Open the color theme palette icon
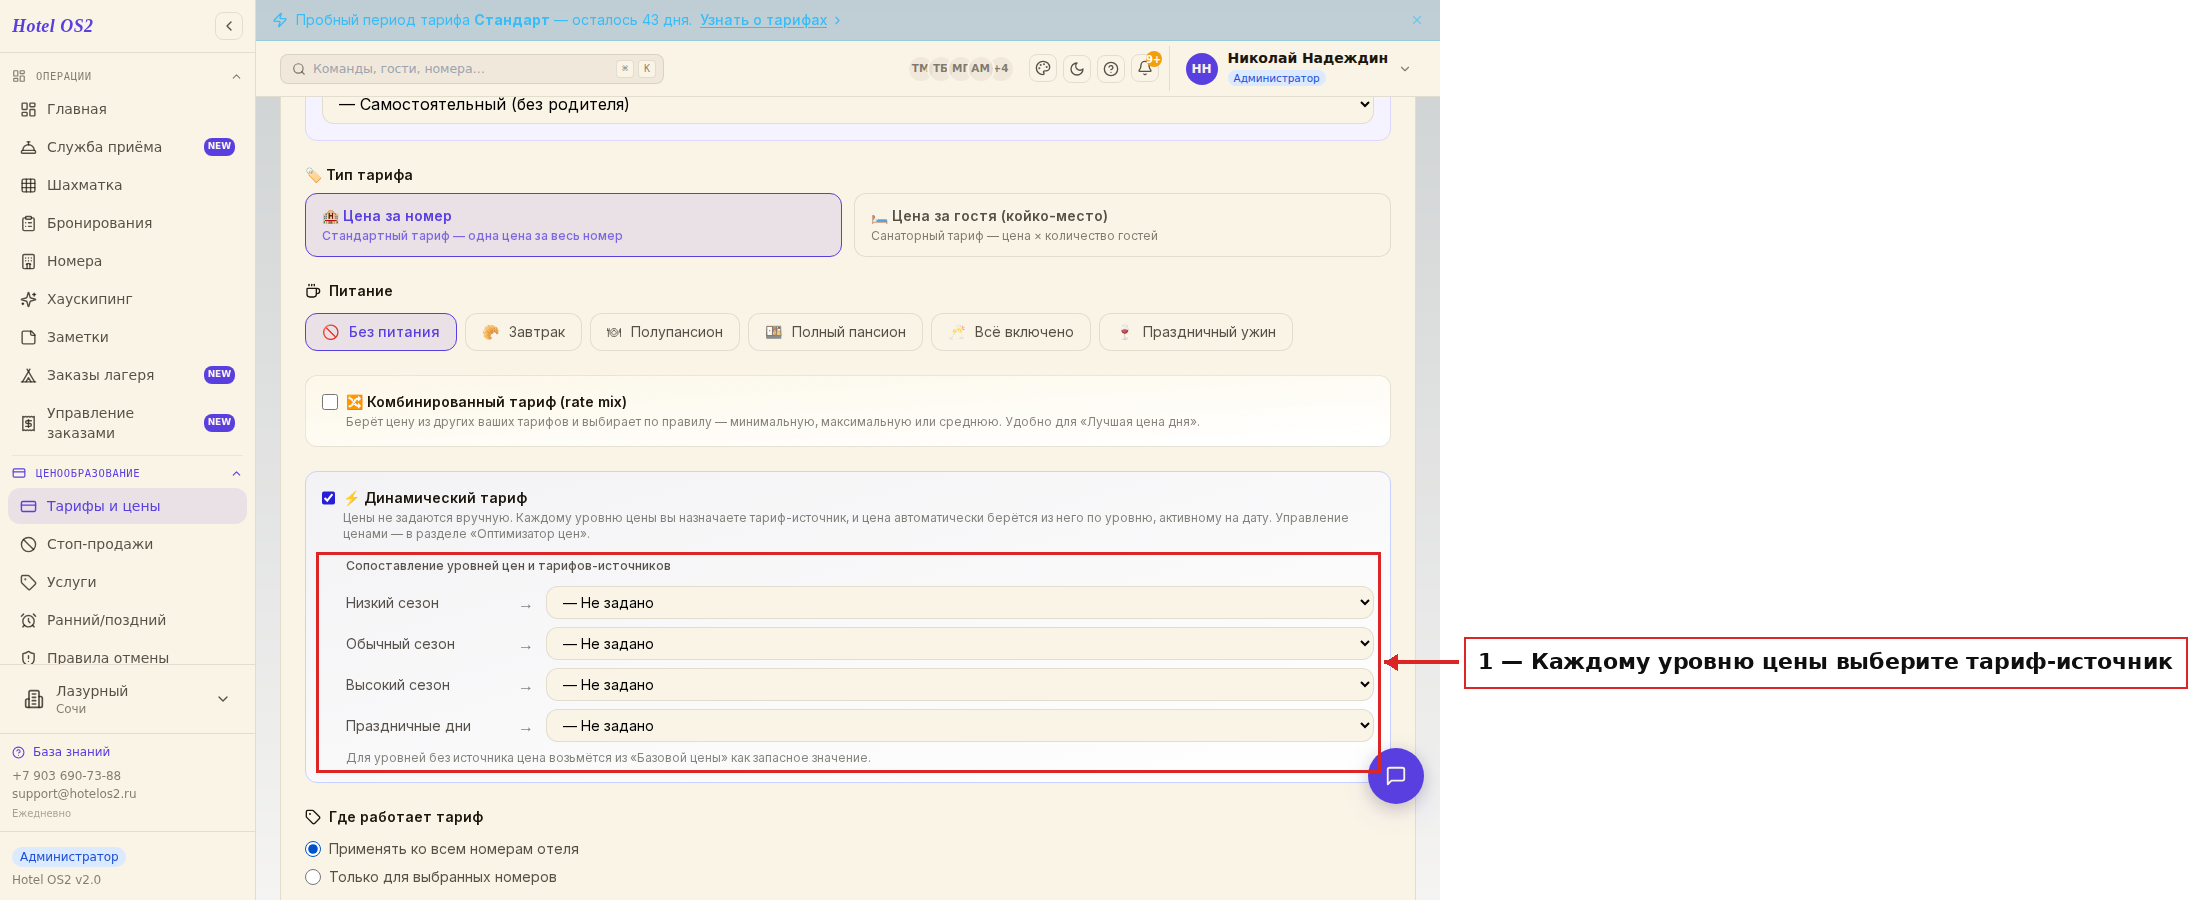 pyautogui.click(x=1043, y=68)
